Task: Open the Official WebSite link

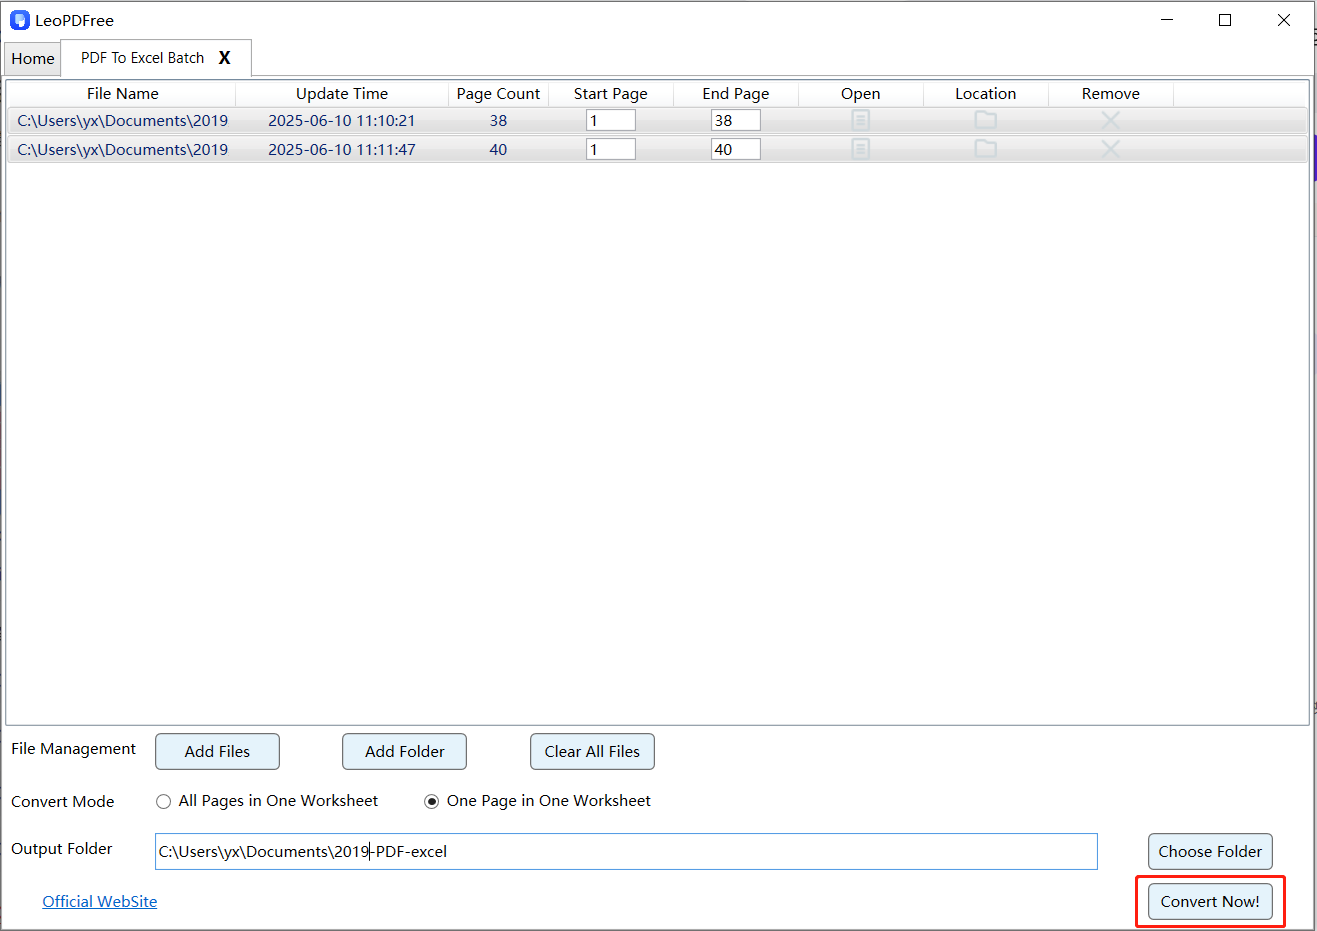Action: (99, 901)
